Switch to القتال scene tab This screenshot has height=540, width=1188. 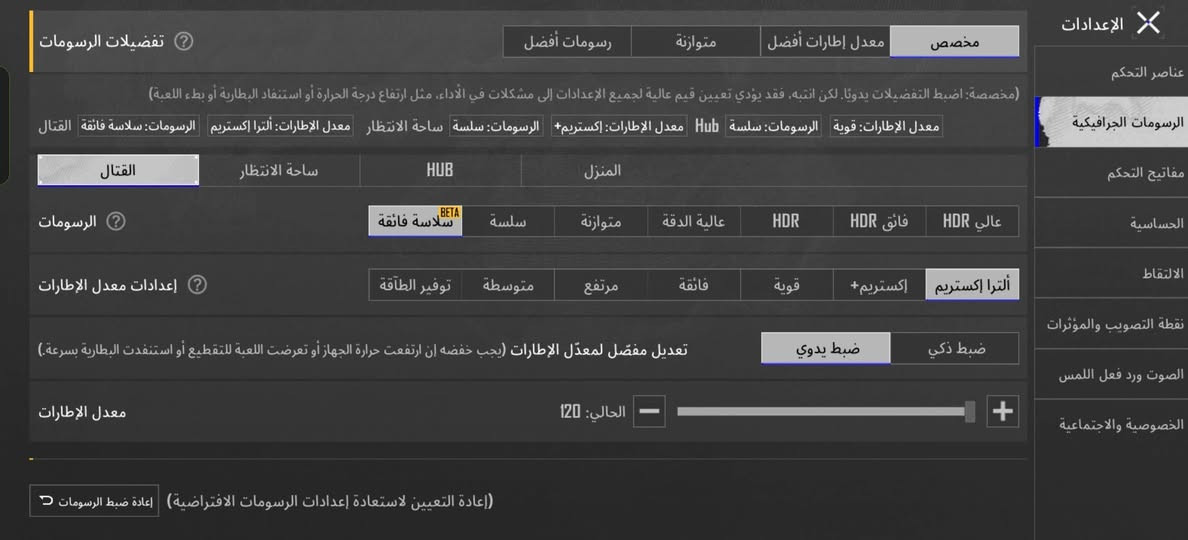(x=118, y=170)
